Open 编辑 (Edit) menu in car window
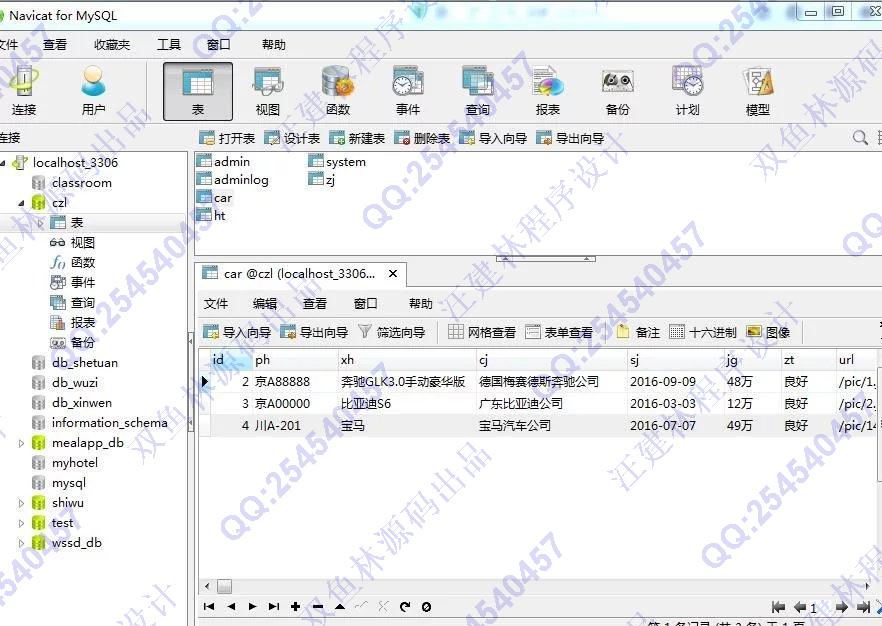This screenshot has width=882, height=626. (265, 304)
